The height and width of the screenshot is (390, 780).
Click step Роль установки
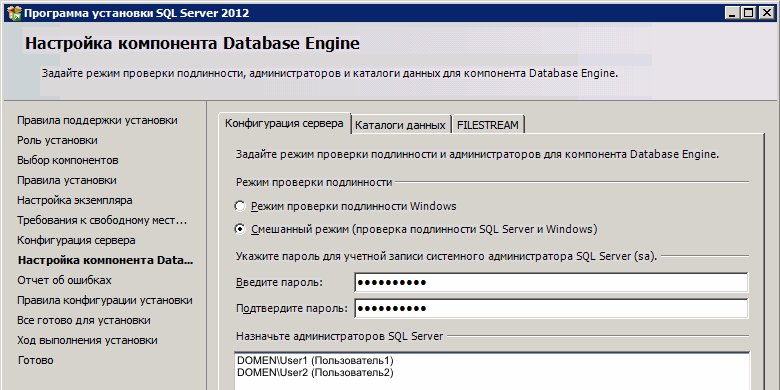(57, 140)
